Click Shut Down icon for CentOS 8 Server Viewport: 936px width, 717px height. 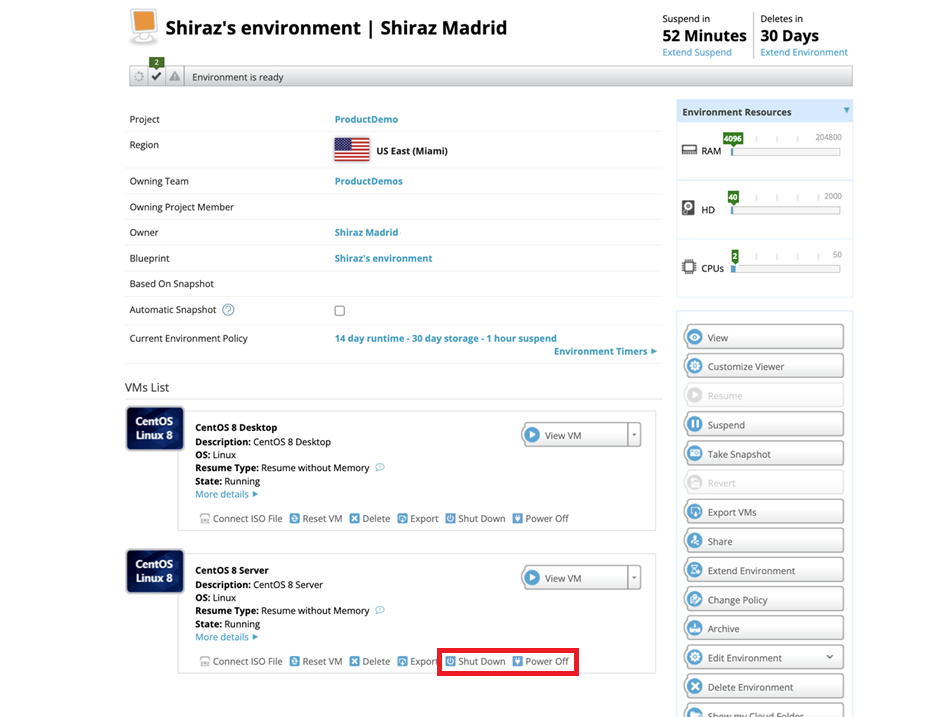click(451, 661)
